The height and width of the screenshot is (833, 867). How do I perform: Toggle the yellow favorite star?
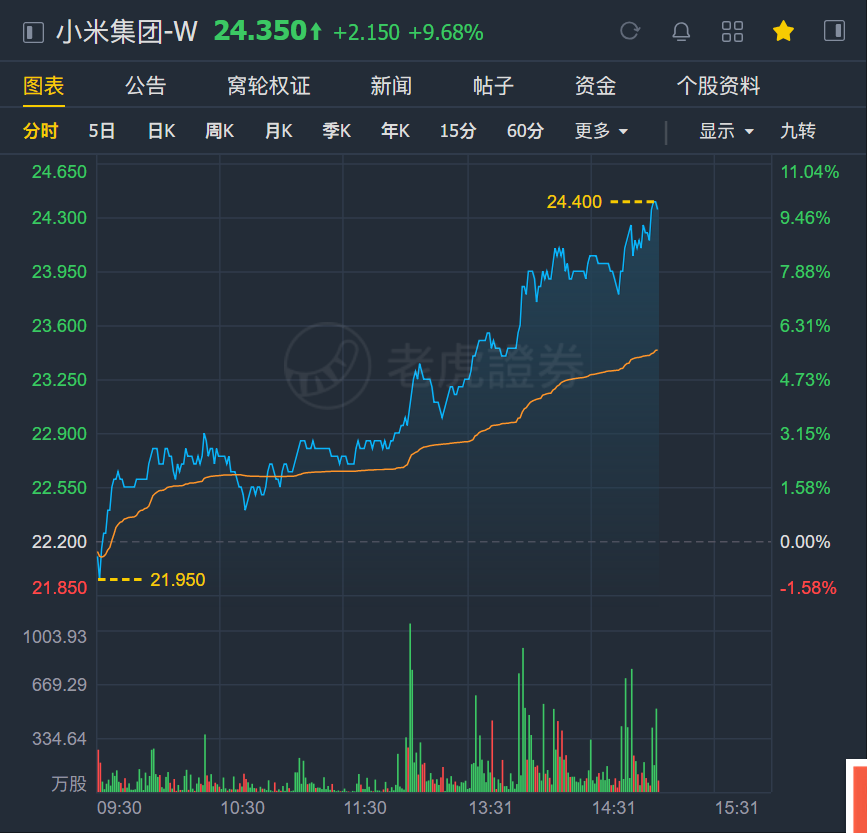coord(783,31)
